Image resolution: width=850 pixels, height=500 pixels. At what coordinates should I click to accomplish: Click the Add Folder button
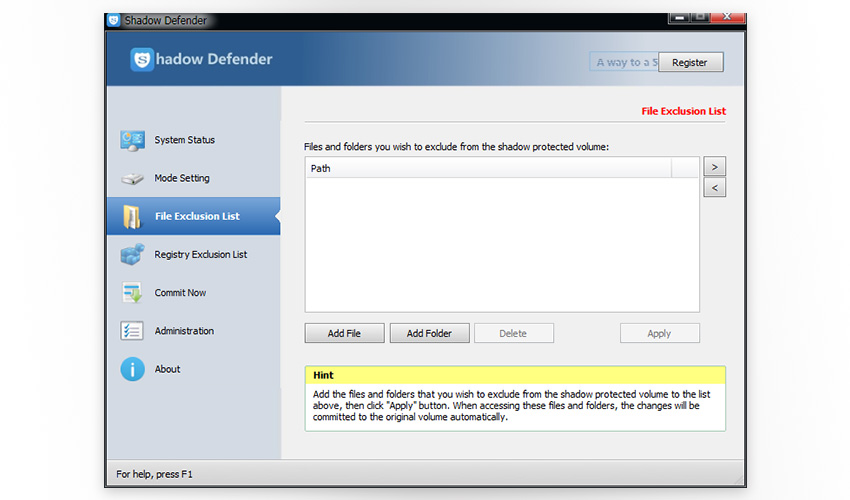click(x=429, y=334)
